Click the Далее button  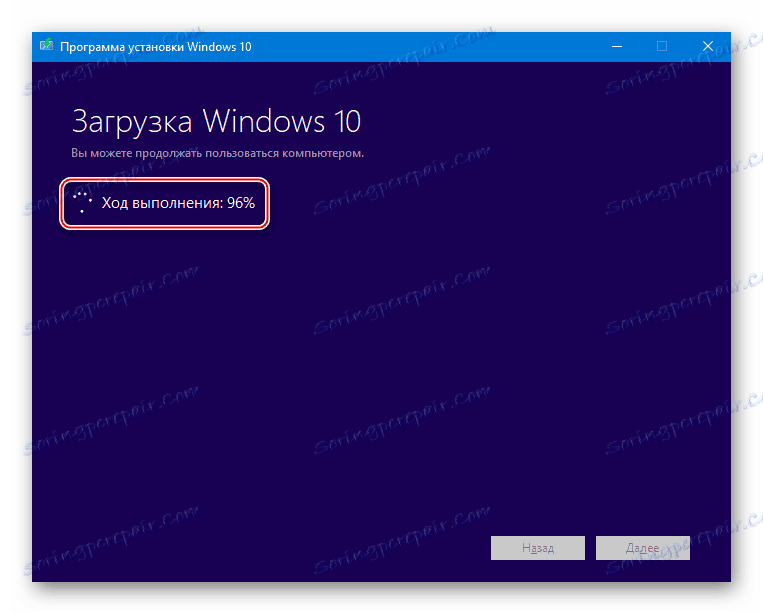(643, 548)
